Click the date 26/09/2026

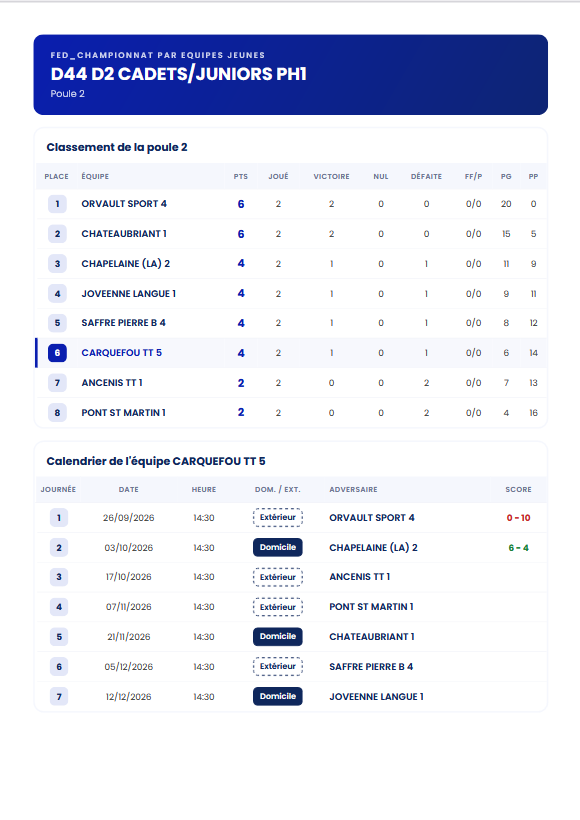[x=129, y=518]
